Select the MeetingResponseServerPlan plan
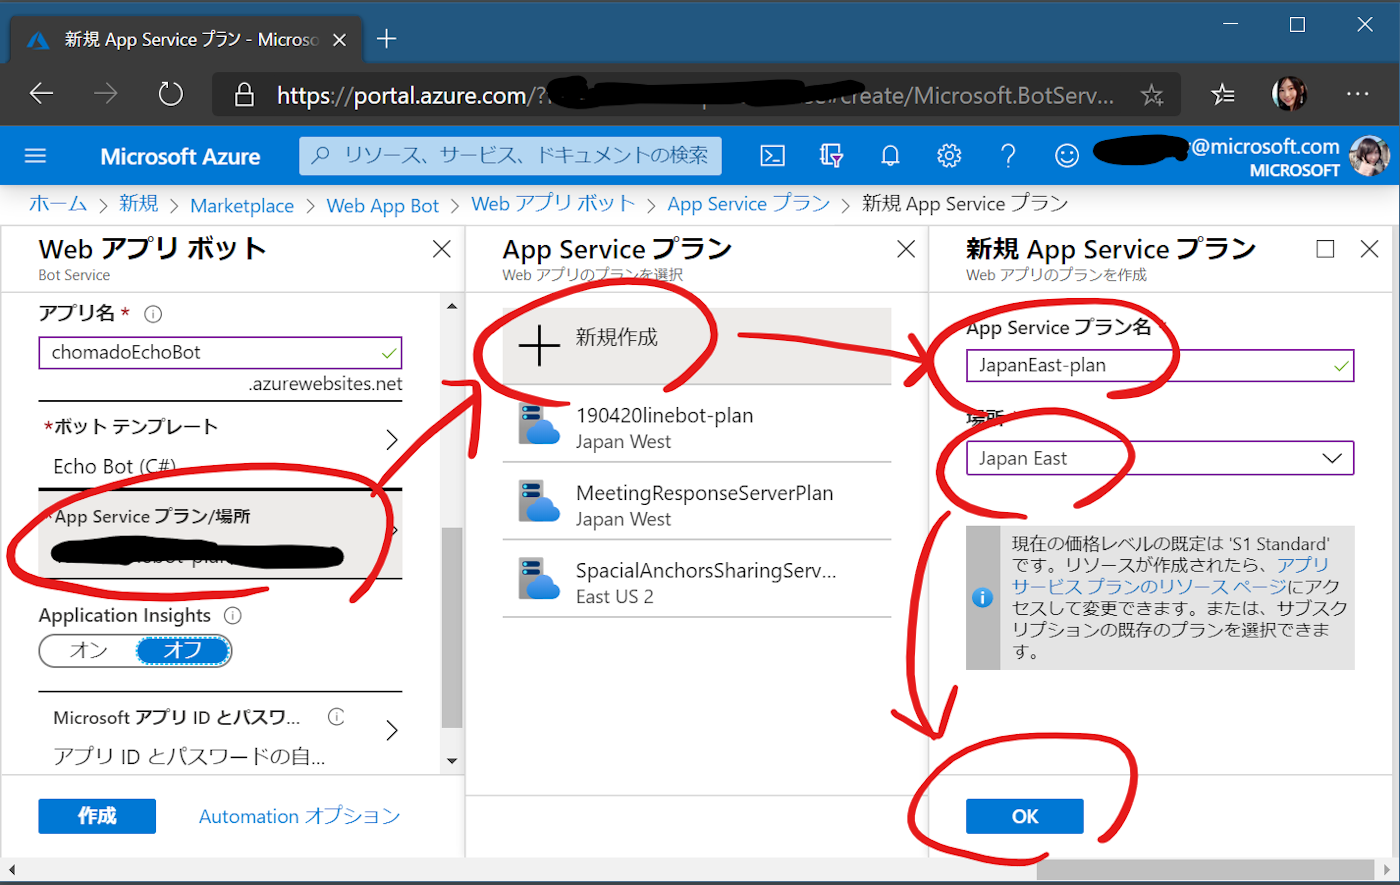This screenshot has height=885, width=1400. coord(696,501)
